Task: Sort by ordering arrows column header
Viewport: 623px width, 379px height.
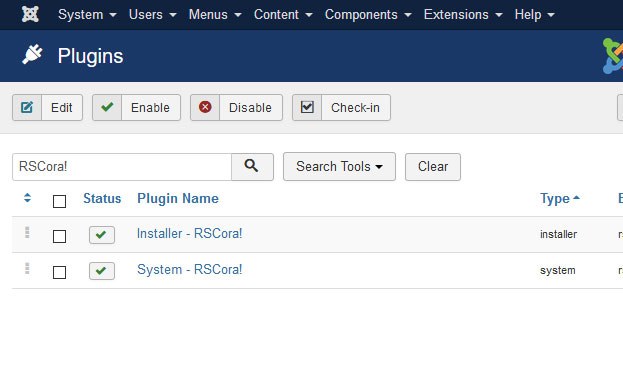Action: (27, 198)
